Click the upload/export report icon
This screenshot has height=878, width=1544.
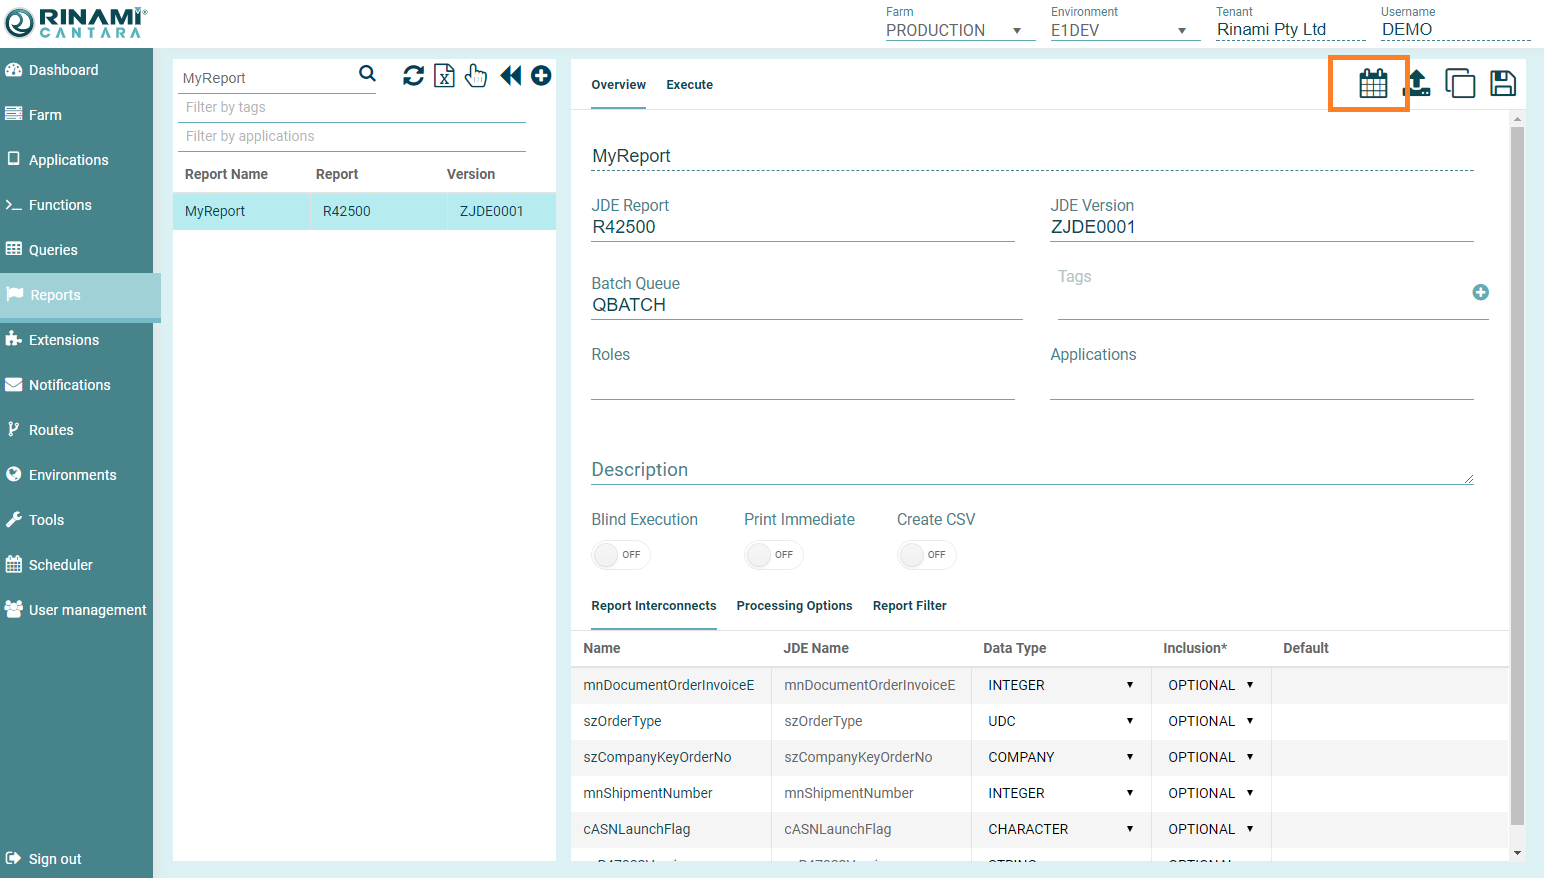coord(1417,83)
